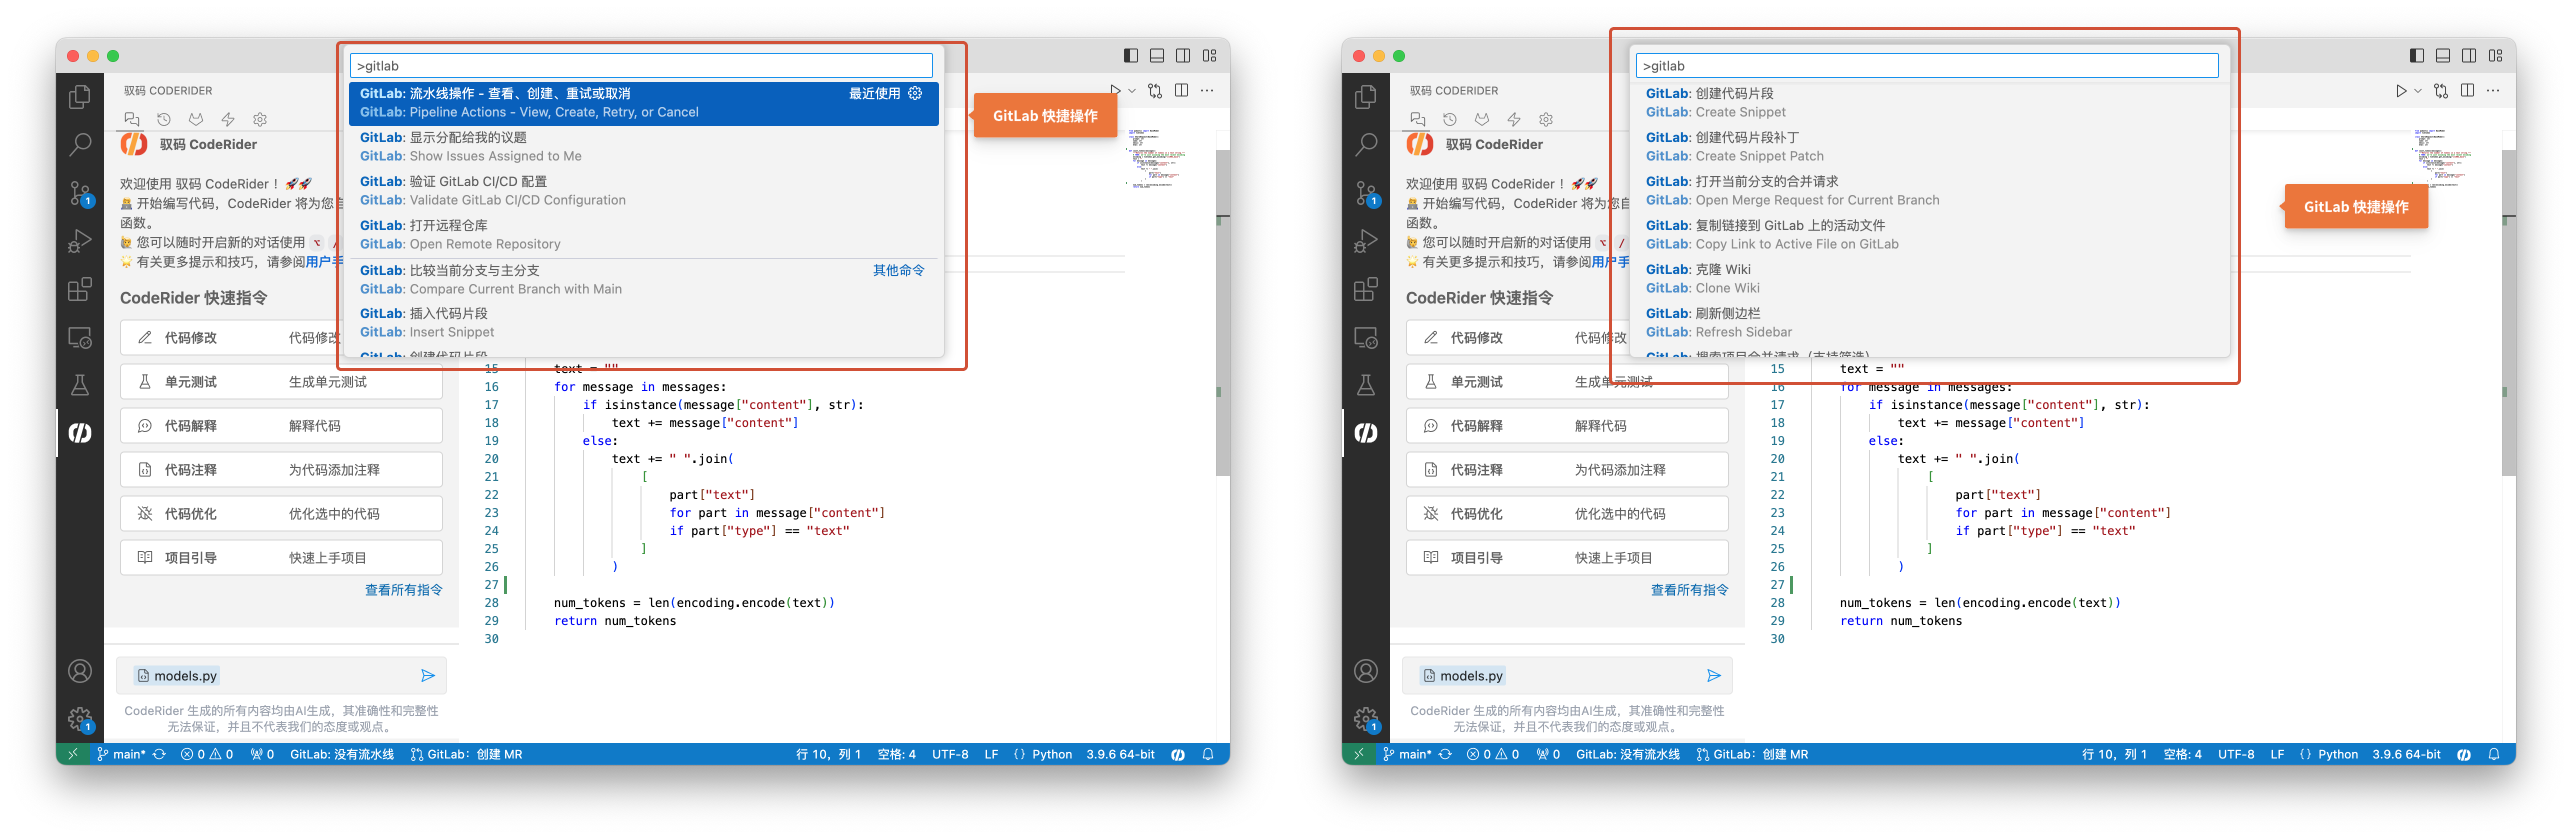Select 'Open Remote Repository' command

click(643, 235)
